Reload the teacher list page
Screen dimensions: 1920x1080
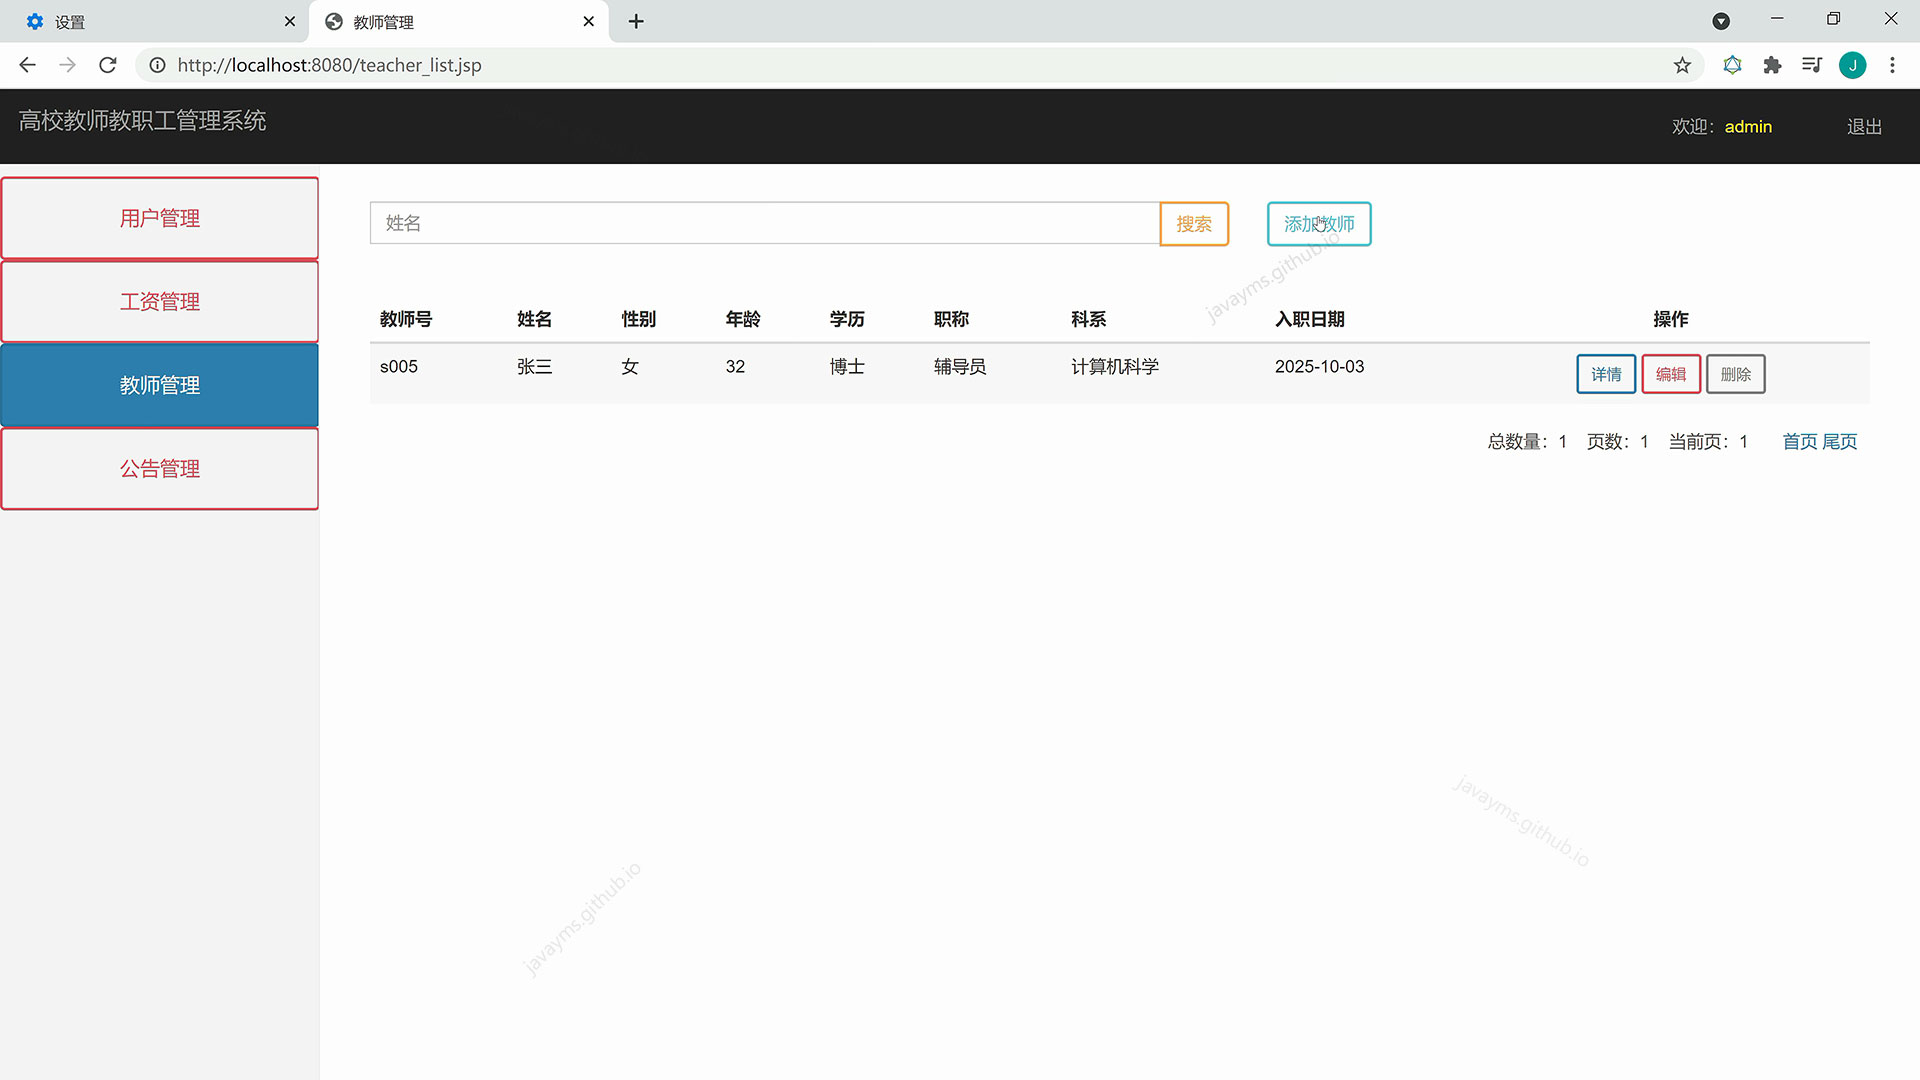tap(107, 65)
